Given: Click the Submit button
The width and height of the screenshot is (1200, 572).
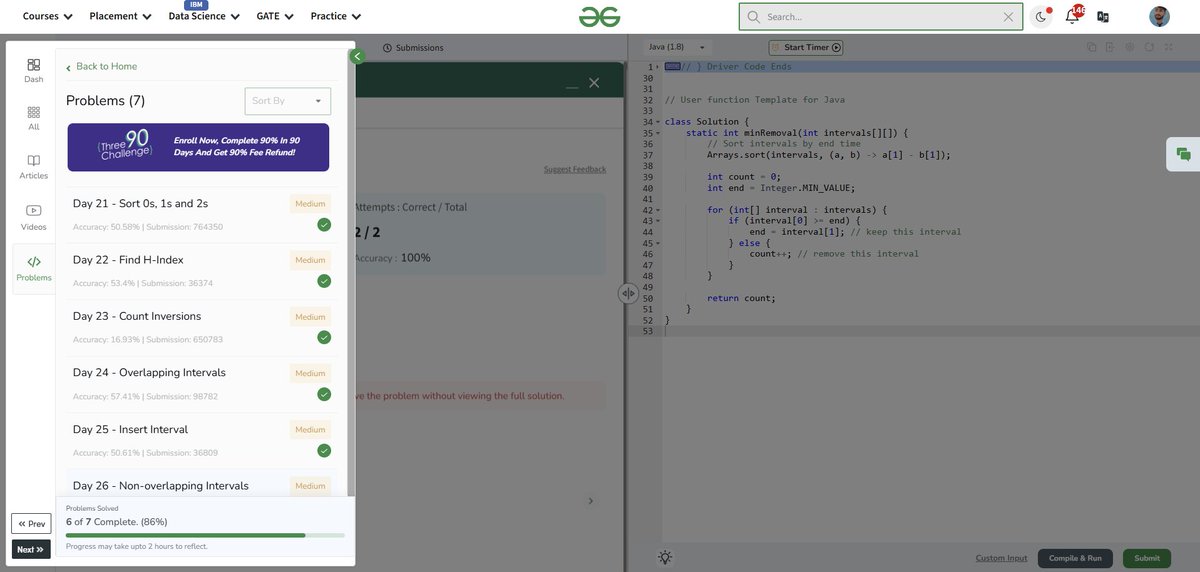Looking at the screenshot, I should (x=1147, y=558).
